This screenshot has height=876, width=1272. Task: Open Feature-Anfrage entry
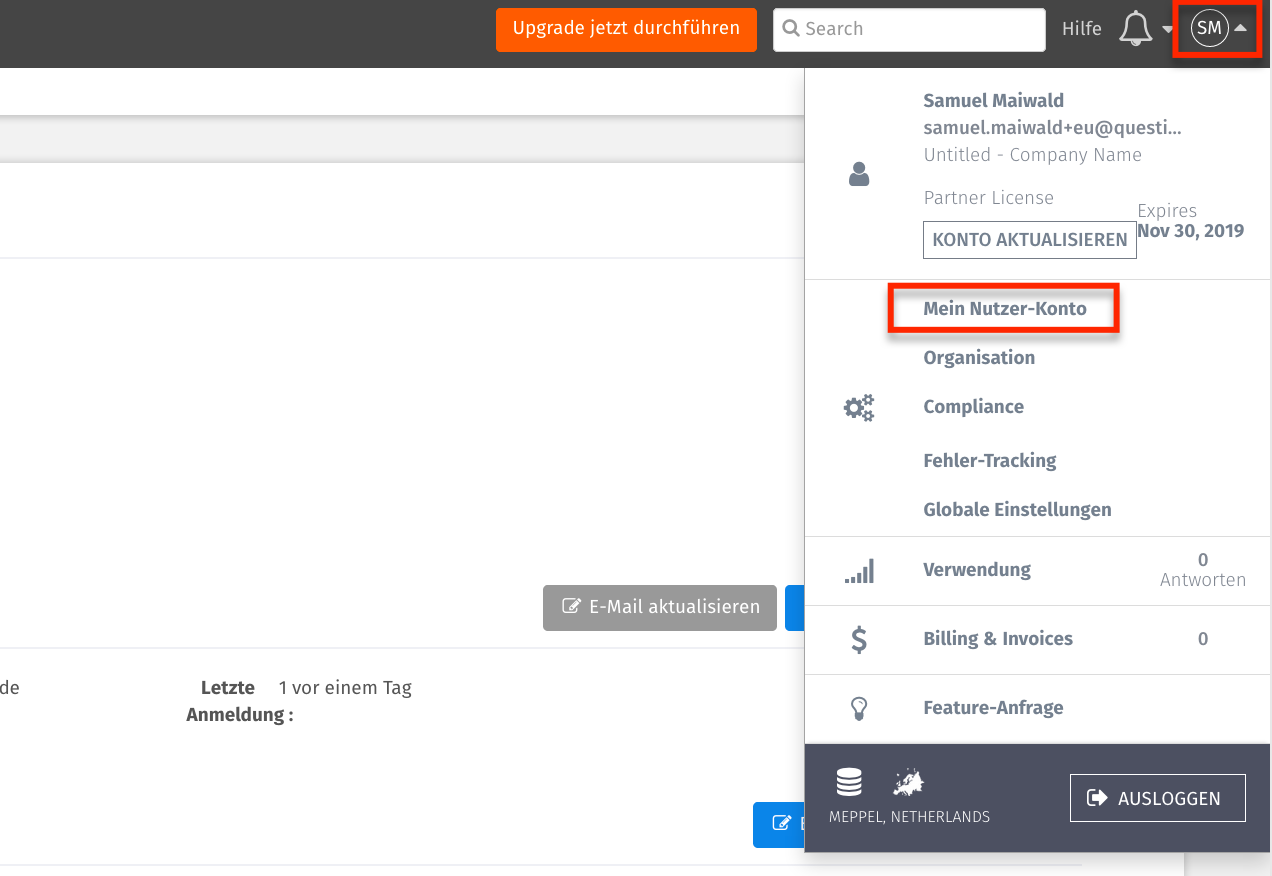(993, 708)
